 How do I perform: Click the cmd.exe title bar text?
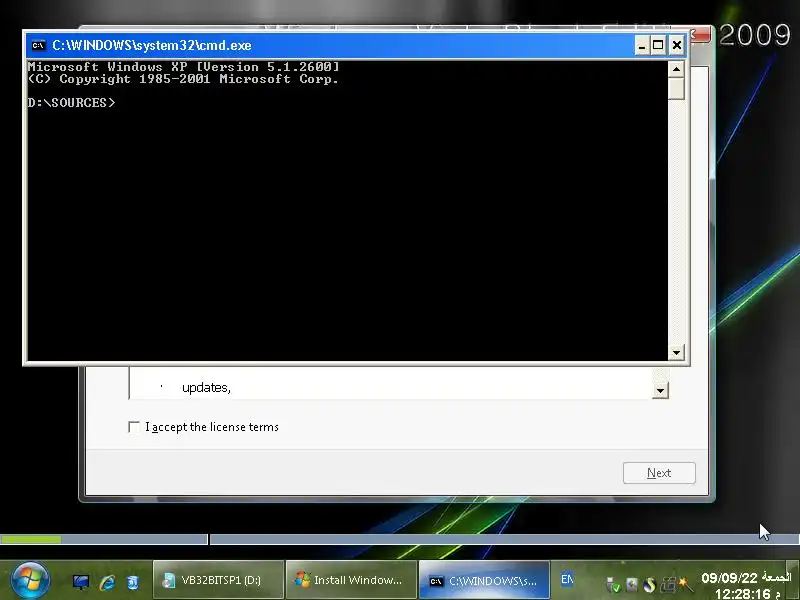pos(152,45)
